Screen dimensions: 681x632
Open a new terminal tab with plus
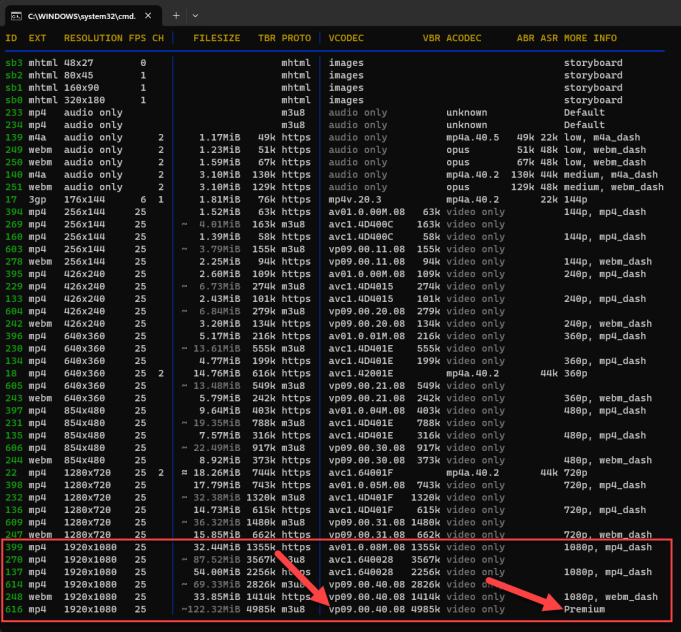click(176, 15)
